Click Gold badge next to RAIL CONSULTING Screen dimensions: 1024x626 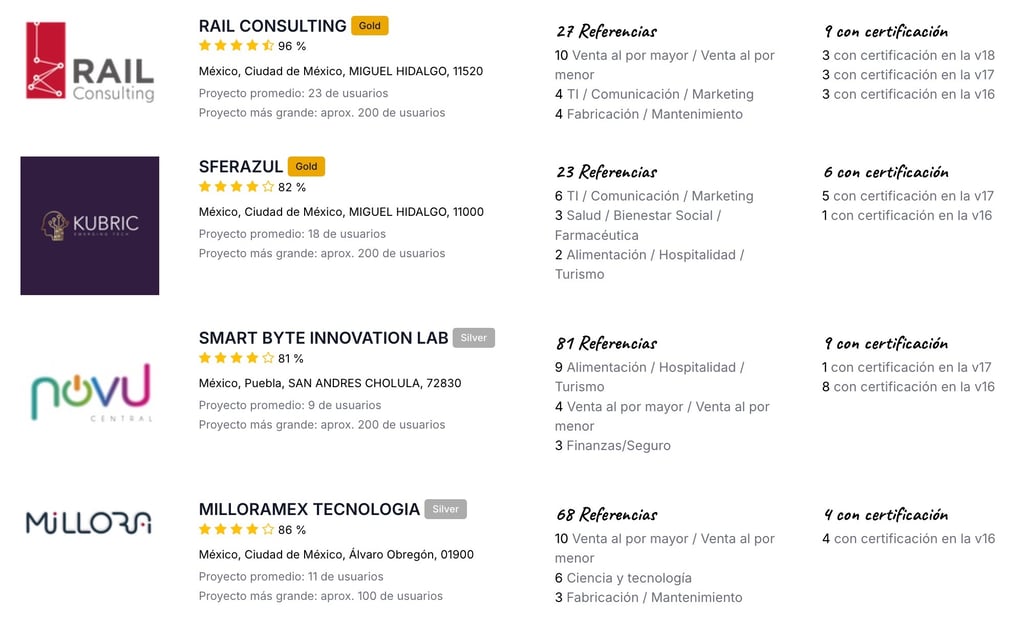point(370,25)
